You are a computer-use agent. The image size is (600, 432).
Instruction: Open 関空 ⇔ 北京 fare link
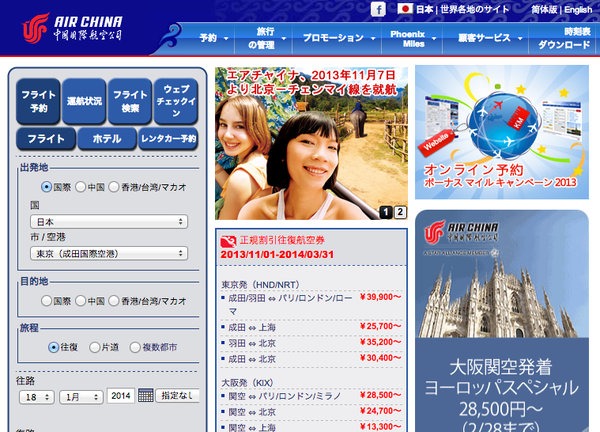click(x=252, y=412)
